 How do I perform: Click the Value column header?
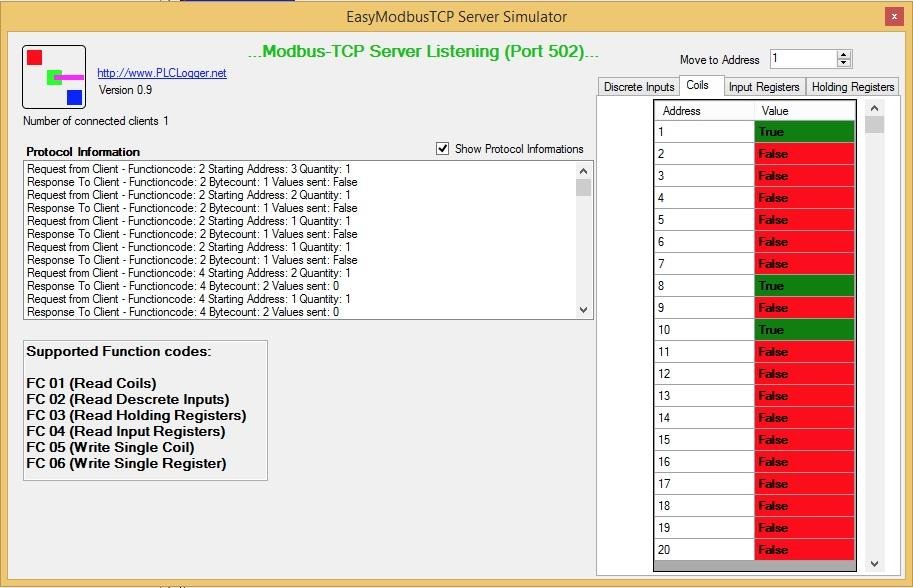(x=804, y=111)
